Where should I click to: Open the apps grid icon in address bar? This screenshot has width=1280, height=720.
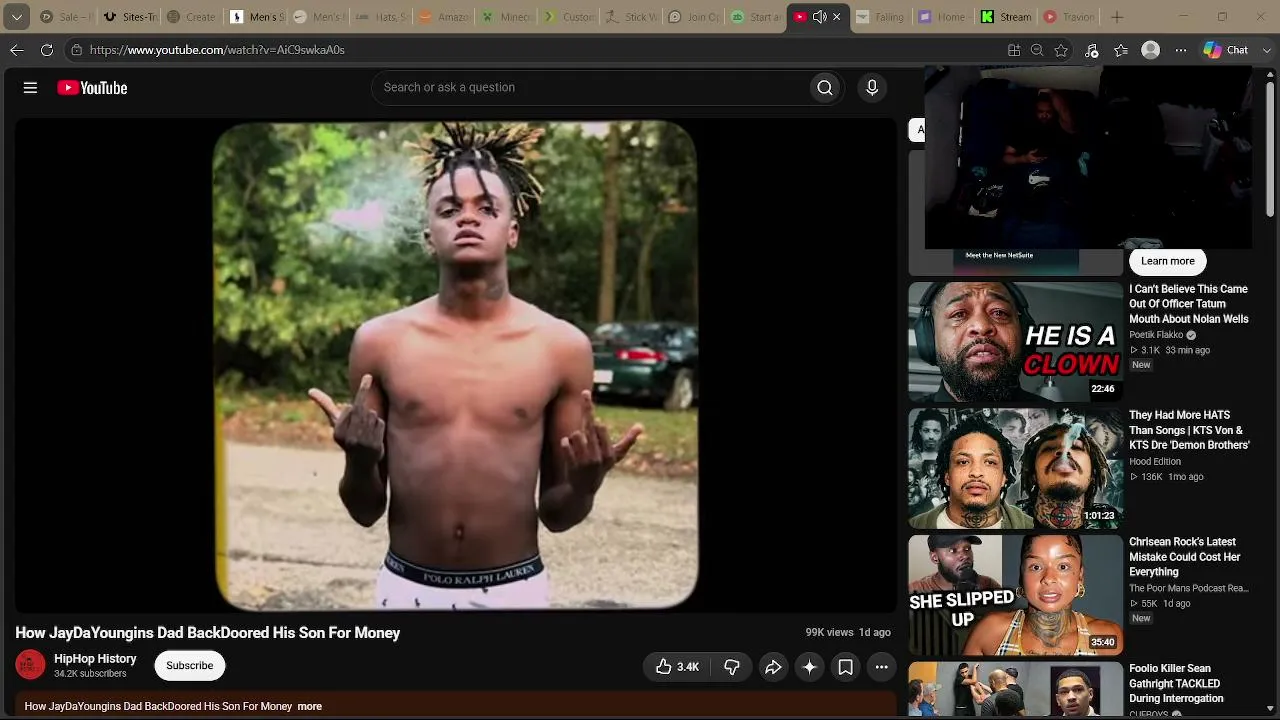pos(1013,50)
